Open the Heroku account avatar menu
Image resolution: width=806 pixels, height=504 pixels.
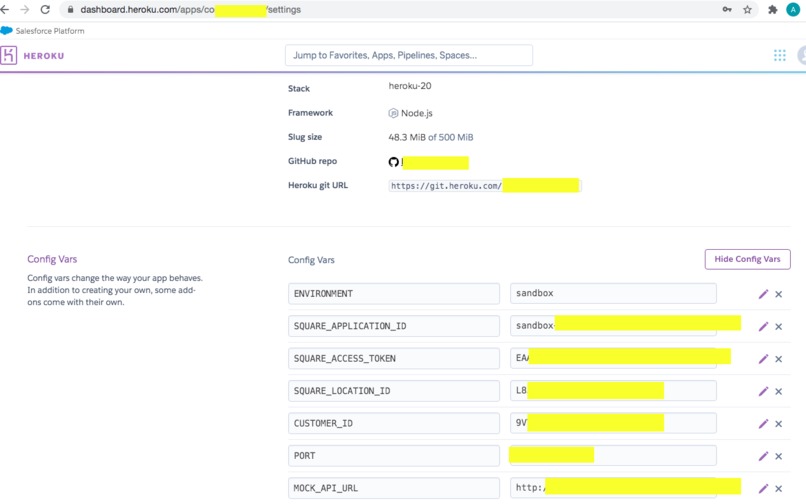coord(802,55)
